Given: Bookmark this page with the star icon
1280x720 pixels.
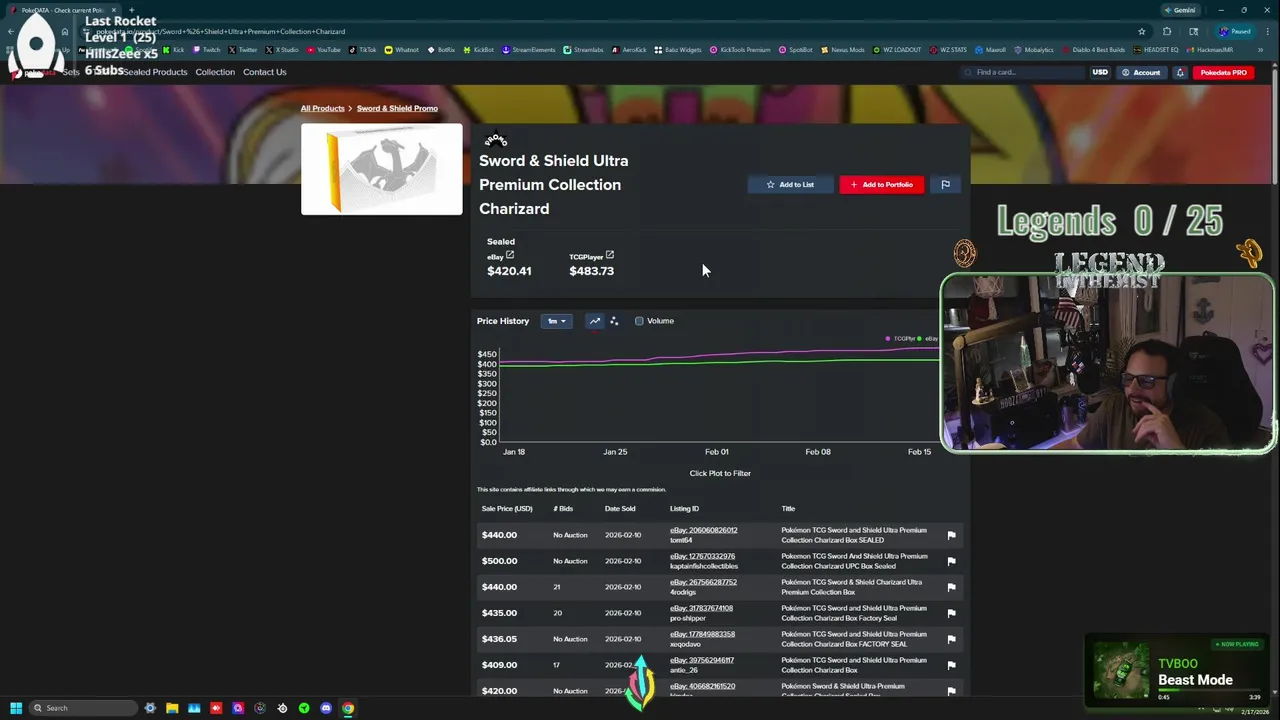Looking at the screenshot, I should click(1141, 31).
